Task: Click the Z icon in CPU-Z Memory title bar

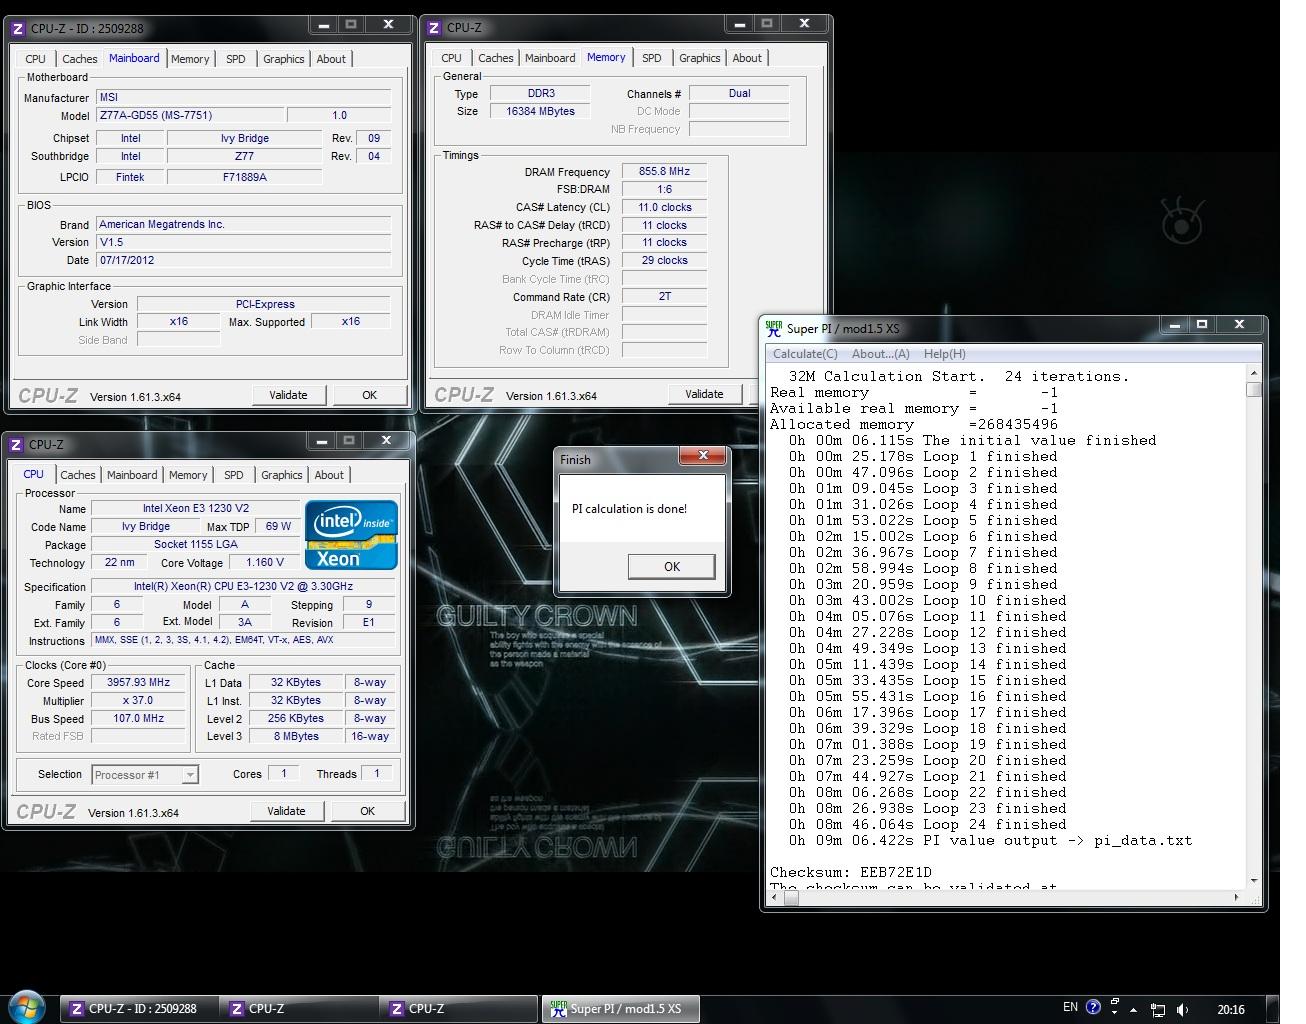Action: [434, 28]
